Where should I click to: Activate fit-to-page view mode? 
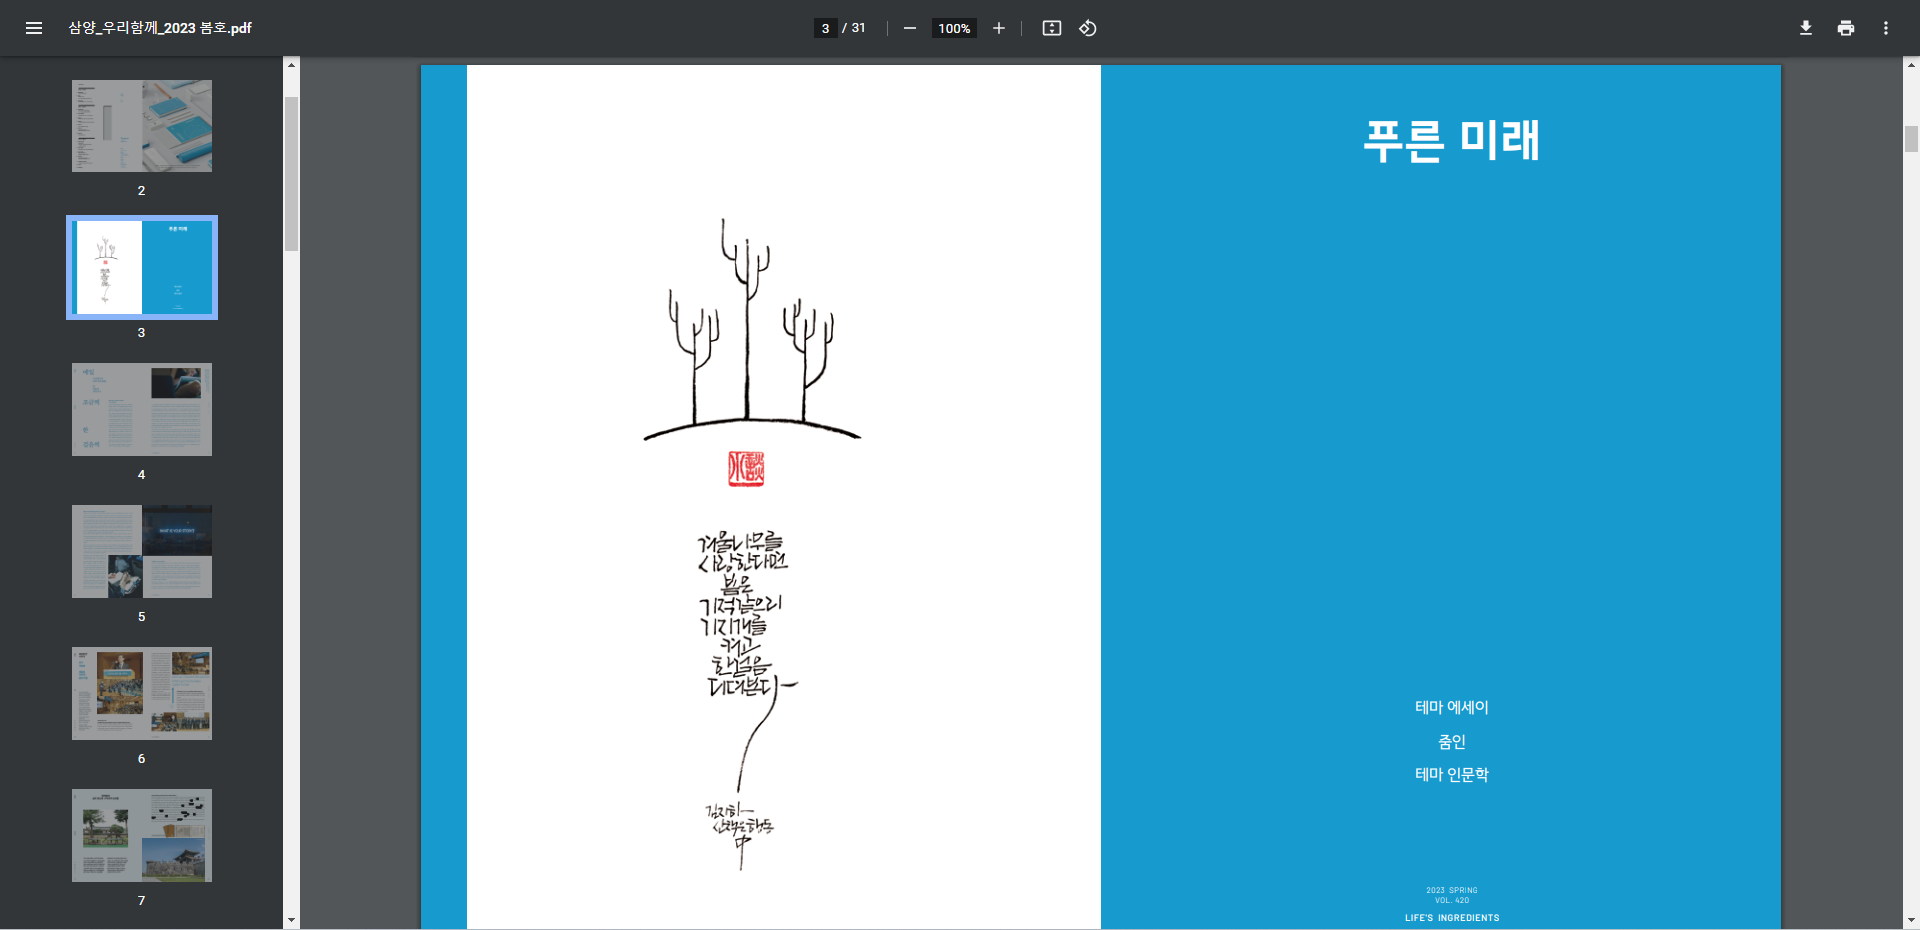pyautogui.click(x=1052, y=28)
